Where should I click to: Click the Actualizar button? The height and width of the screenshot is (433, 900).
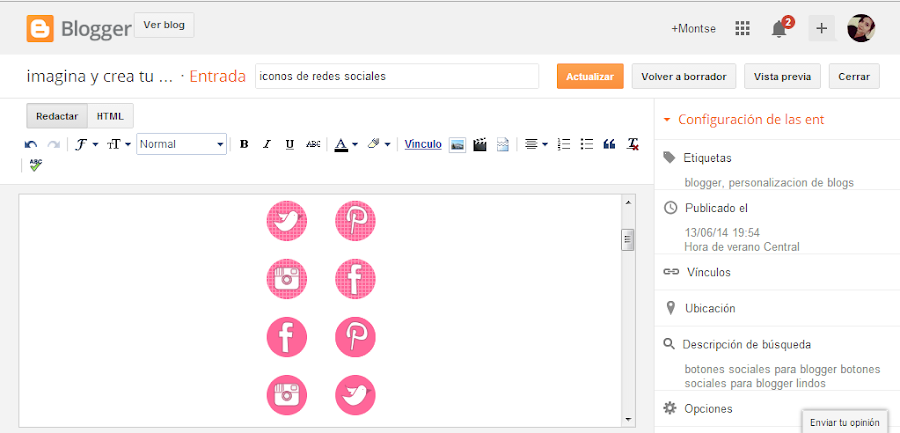(590, 76)
